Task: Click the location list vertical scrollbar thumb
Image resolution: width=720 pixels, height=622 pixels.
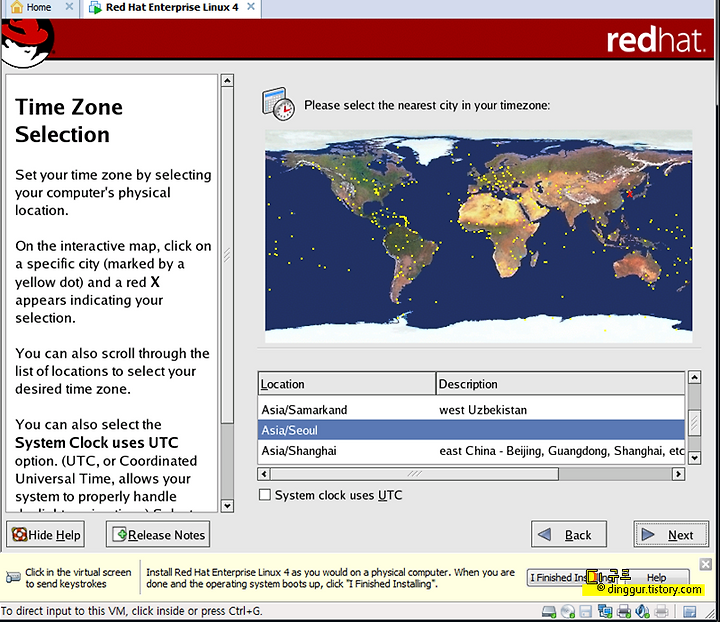Action: point(694,422)
